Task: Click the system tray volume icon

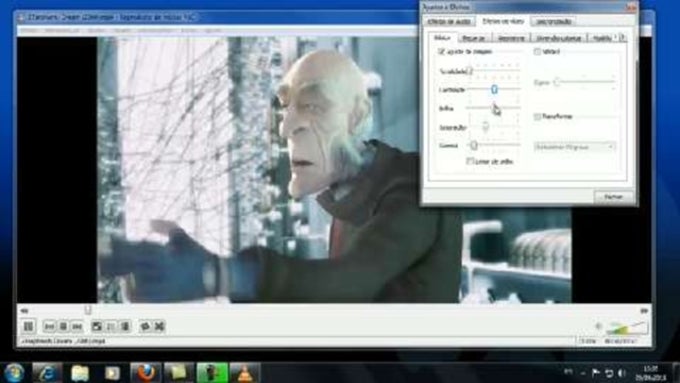Action: click(622, 373)
